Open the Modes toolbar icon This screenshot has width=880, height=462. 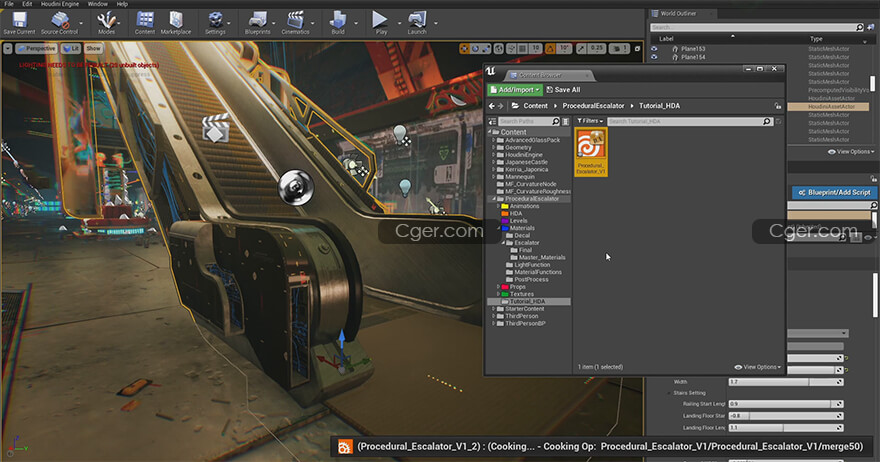click(106, 23)
